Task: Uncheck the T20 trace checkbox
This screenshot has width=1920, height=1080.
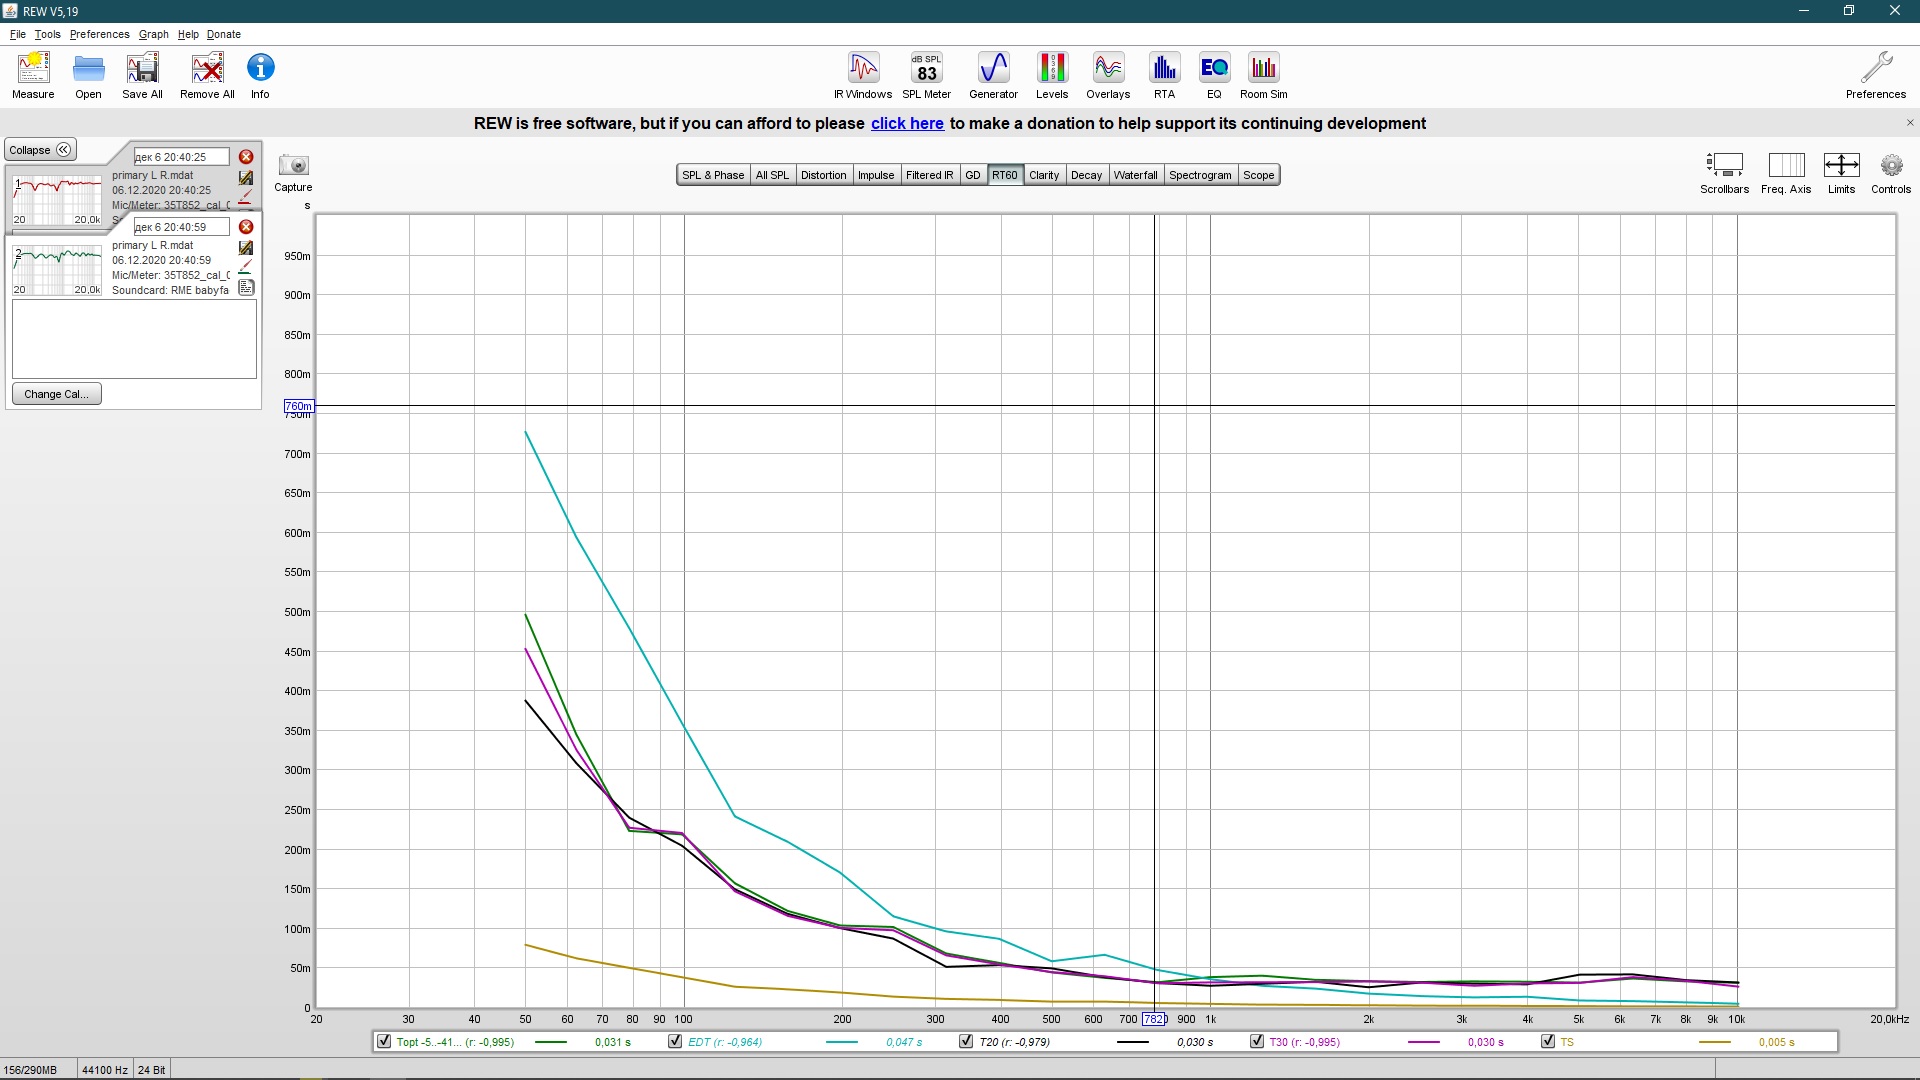Action: click(x=966, y=1041)
